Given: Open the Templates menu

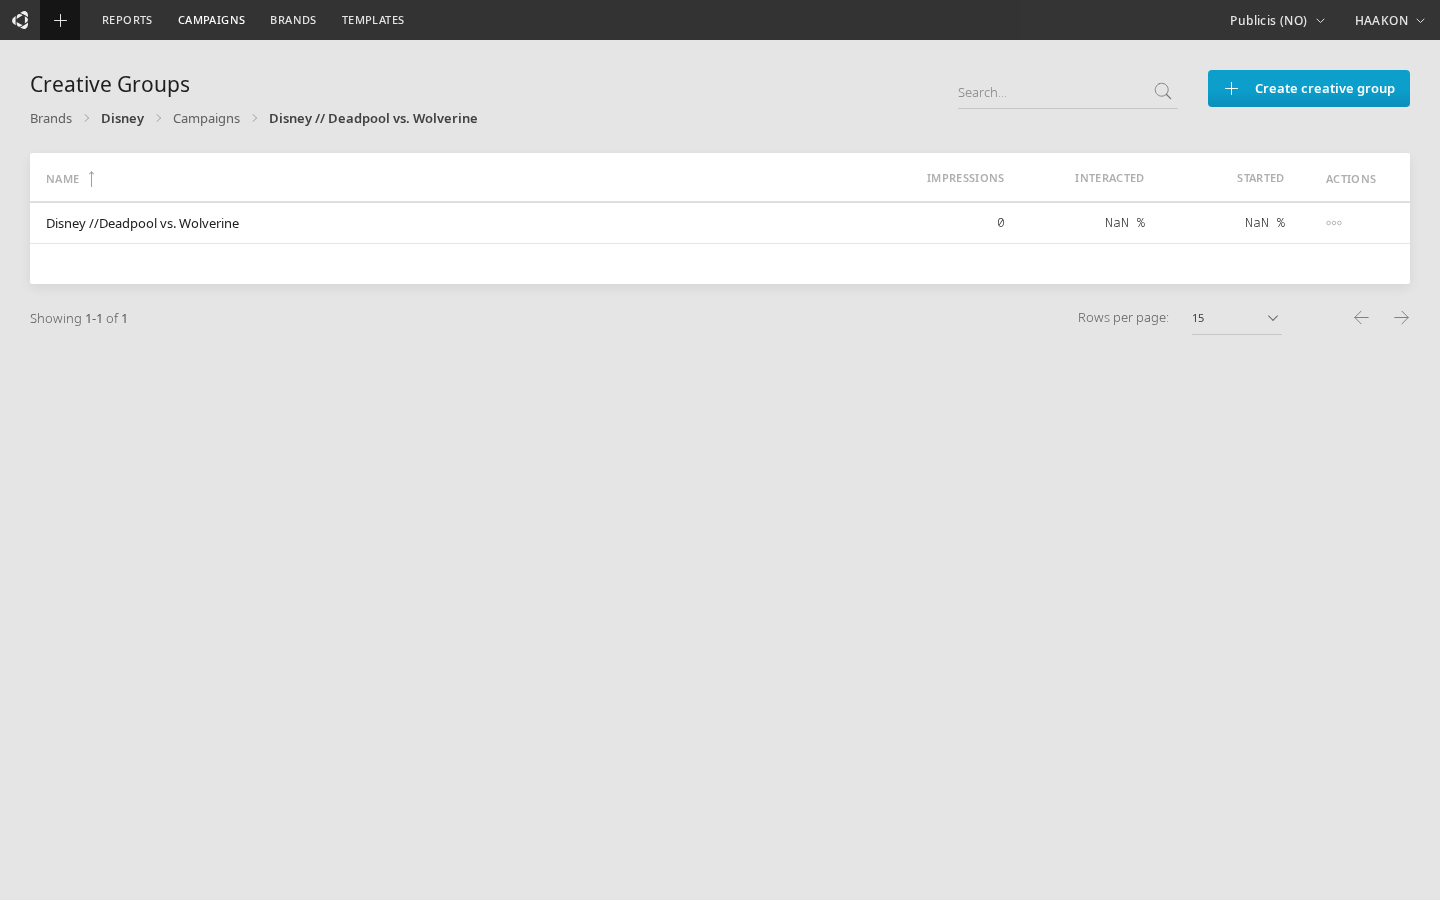Looking at the screenshot, I should point(373,20).
